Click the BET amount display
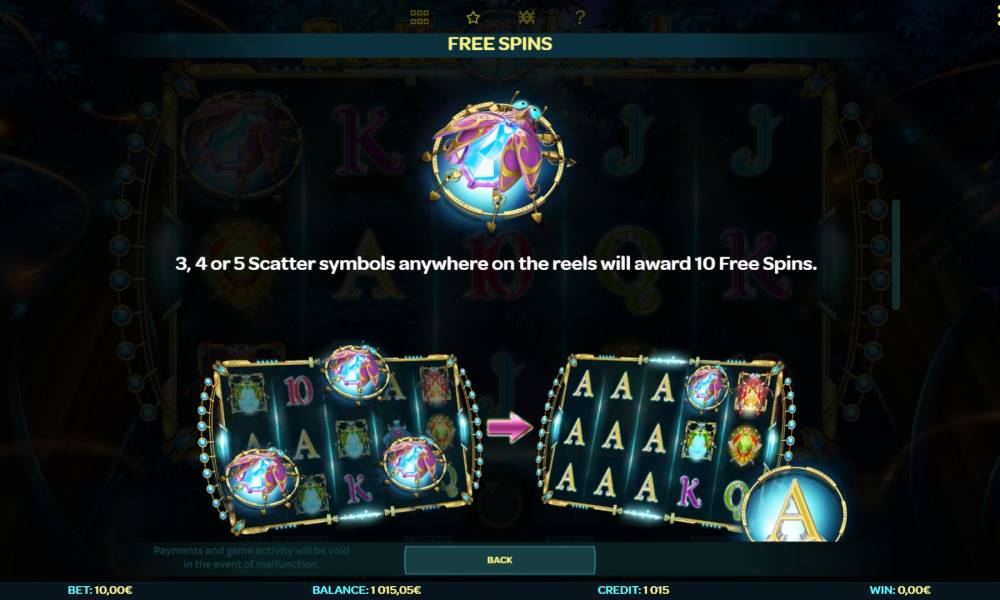Screen dimensions: 1000x600 point(100,590)
